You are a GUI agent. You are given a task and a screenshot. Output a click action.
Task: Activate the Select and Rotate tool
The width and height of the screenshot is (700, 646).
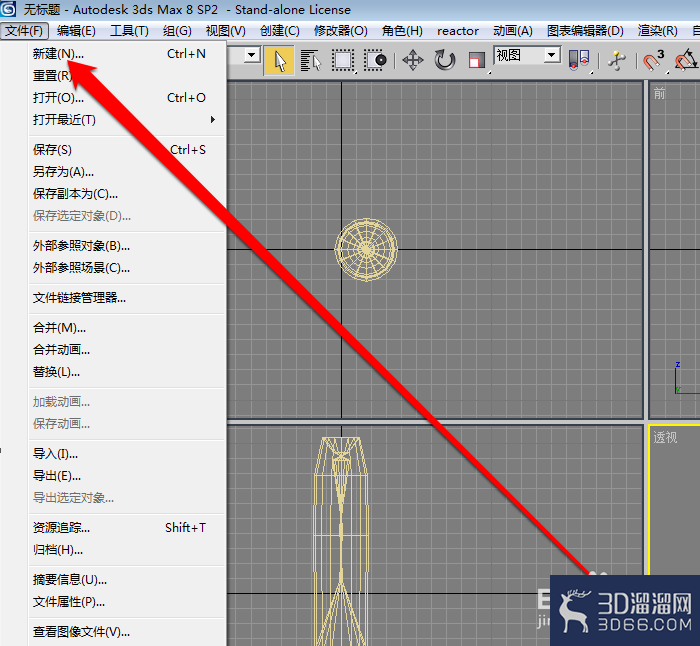click(x=445, y=60)
